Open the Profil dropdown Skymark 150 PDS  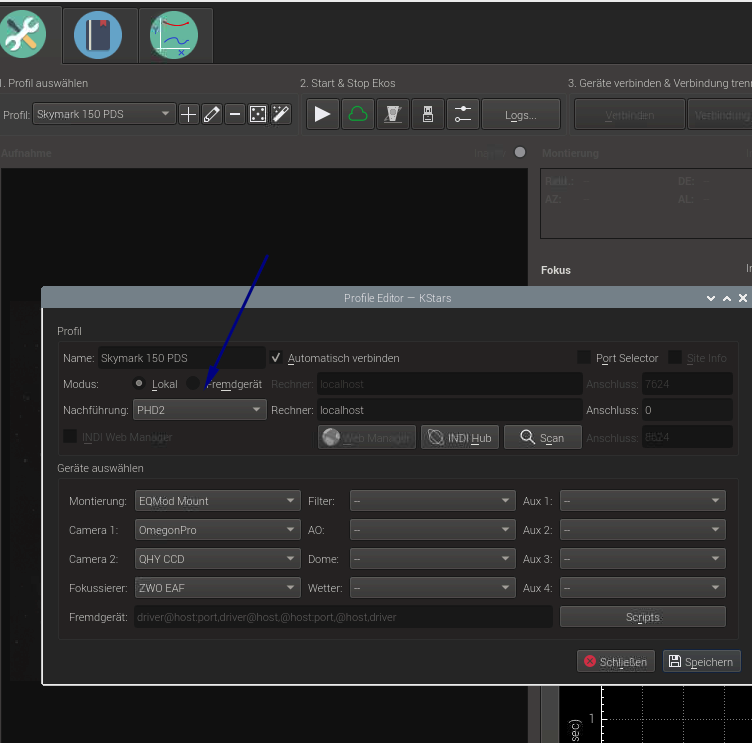pos(104,114)
